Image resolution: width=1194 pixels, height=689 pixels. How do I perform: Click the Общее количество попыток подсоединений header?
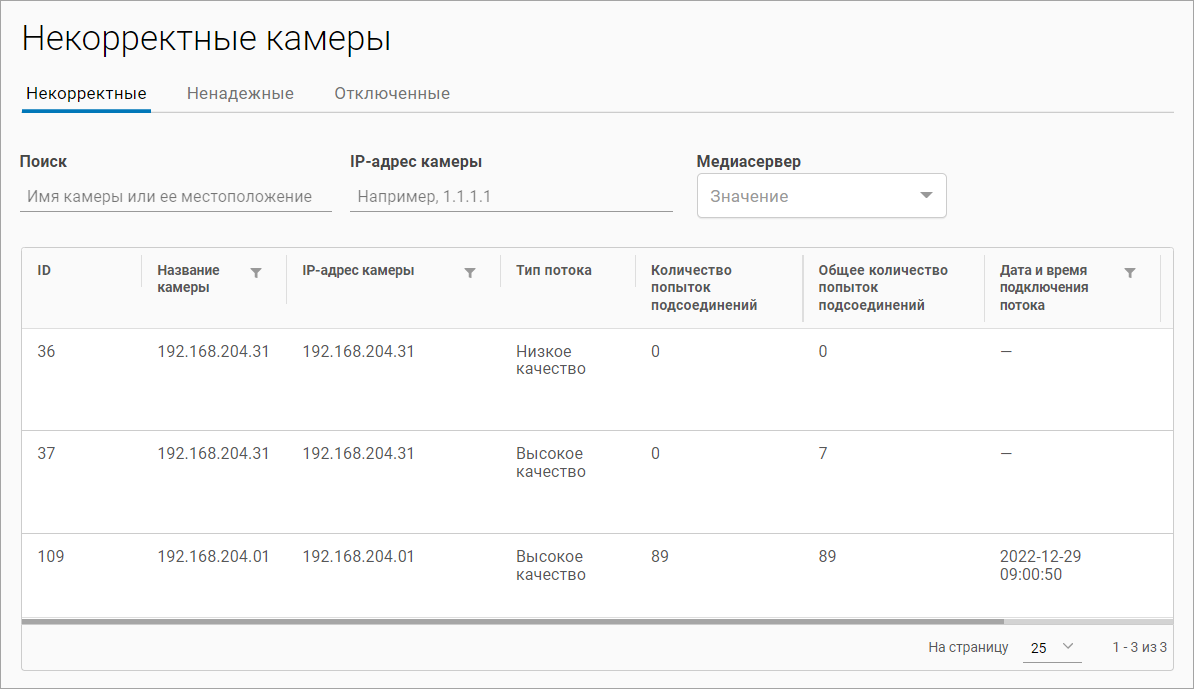click(882, 287)
